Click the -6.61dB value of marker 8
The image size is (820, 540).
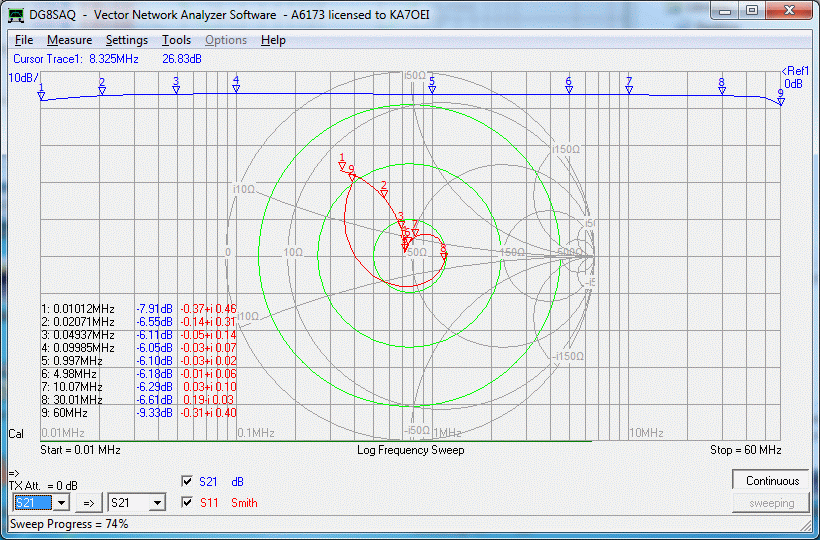click(154, 400)
